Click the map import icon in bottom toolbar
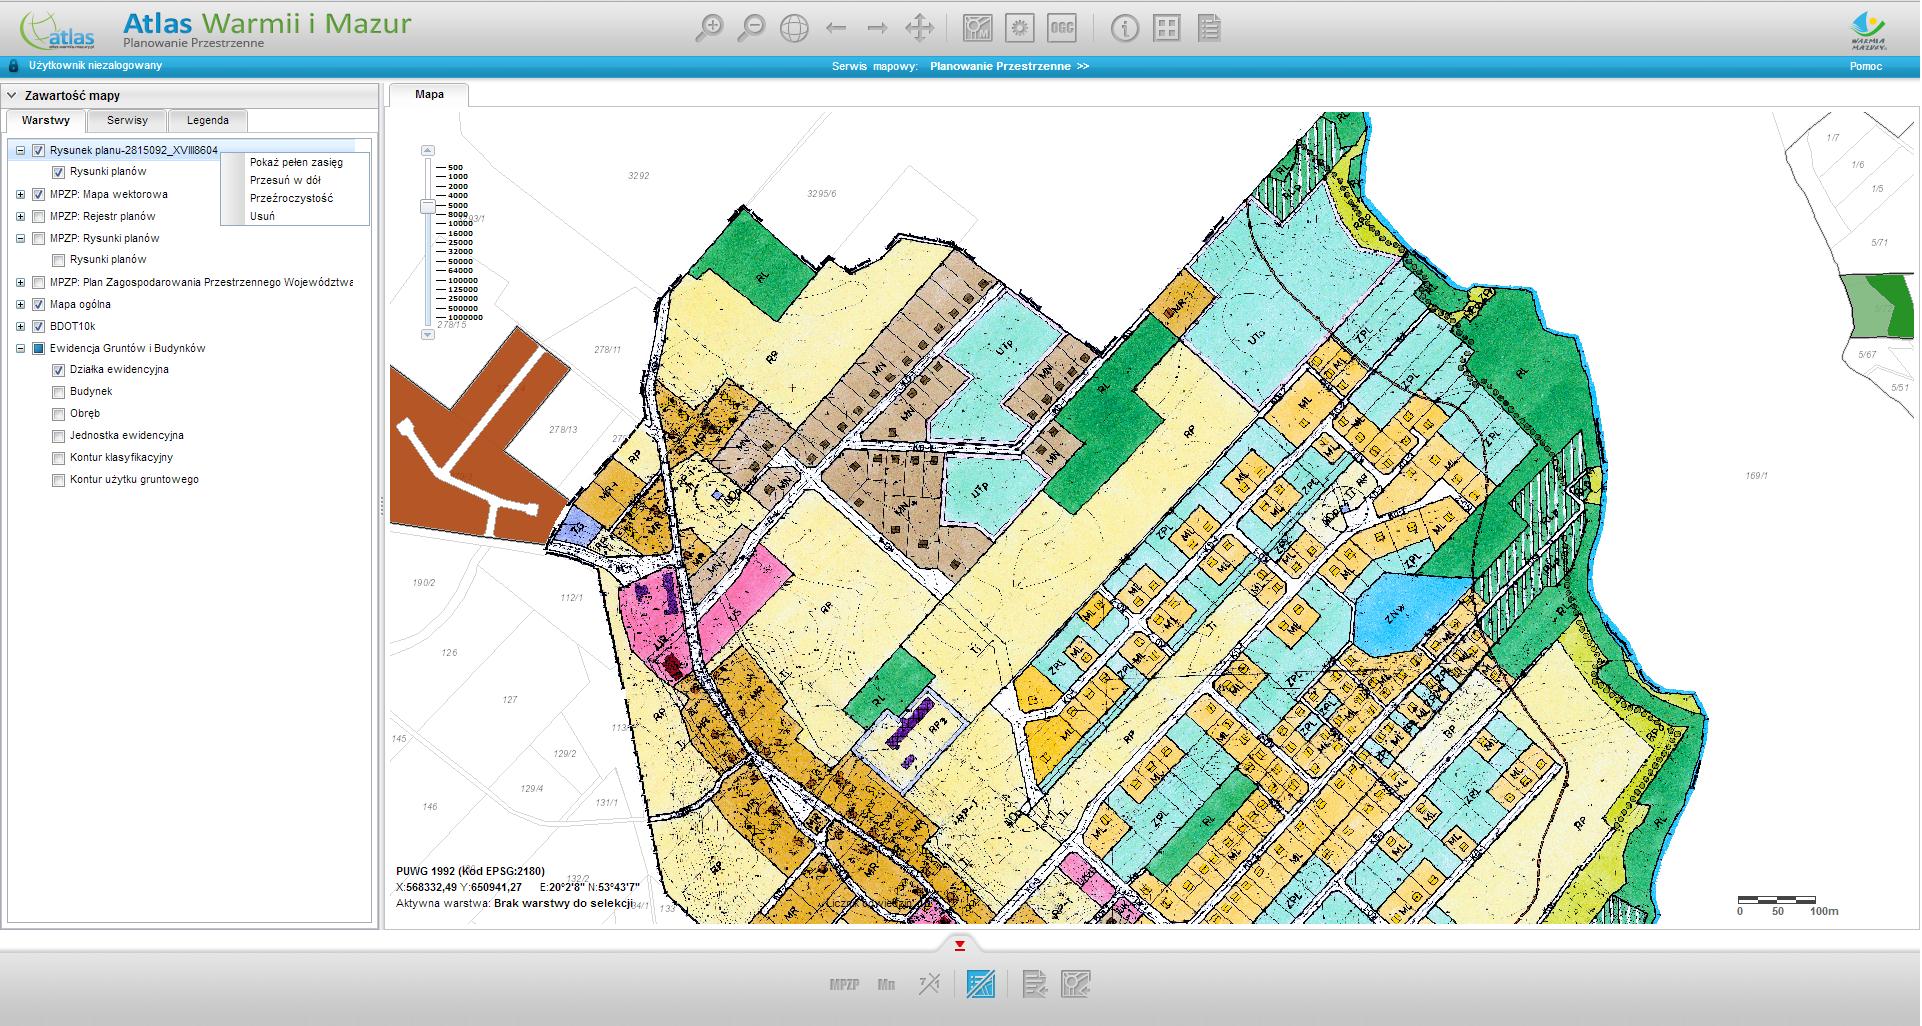 coord(1076,984)
